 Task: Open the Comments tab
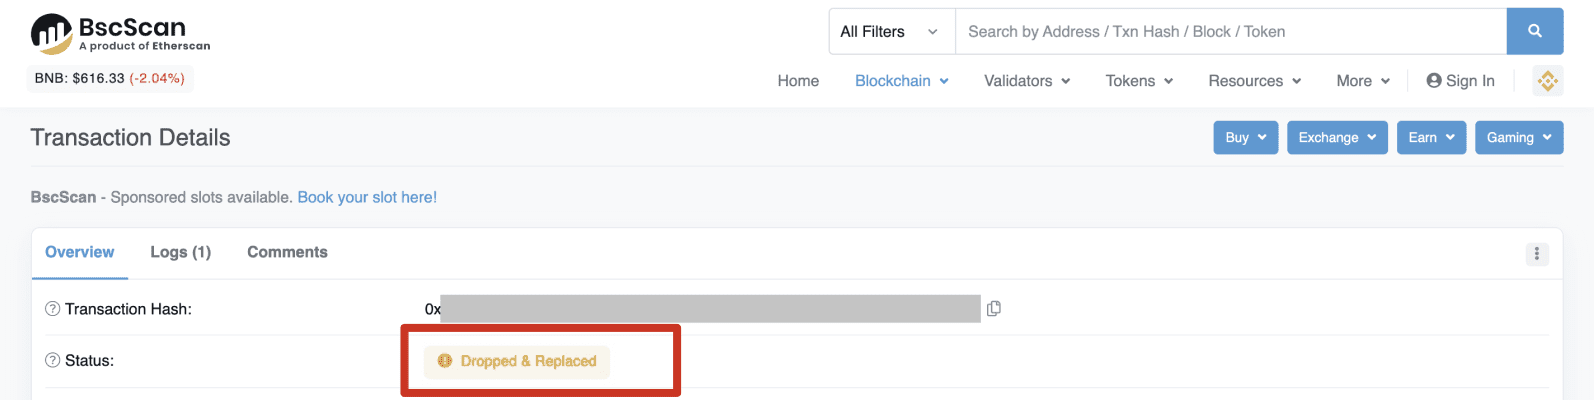click(287, 252)
